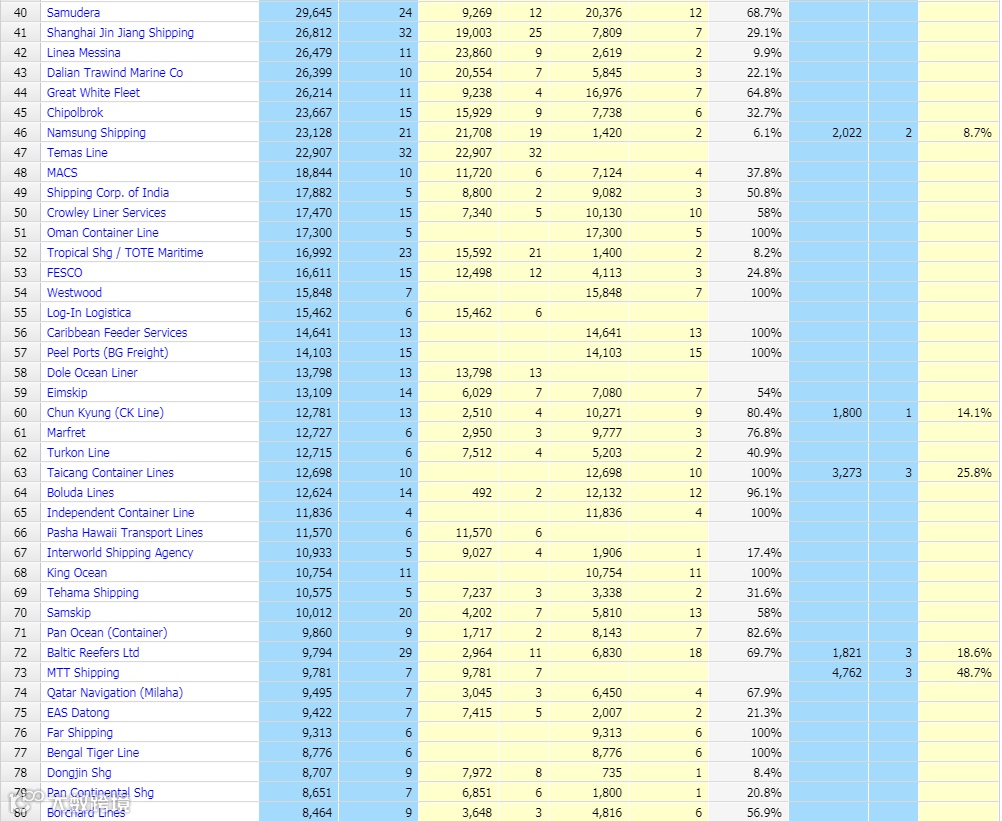This screenshot has width=1002, height=821.
Task: Click Namsung Shipping operator name
Action: (x=96, y=132)
